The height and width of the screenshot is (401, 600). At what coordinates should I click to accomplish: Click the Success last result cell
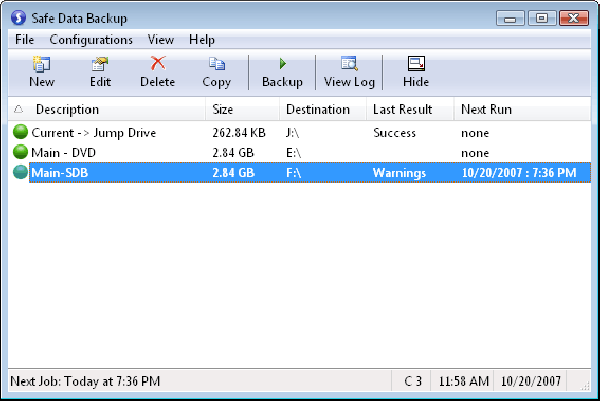[x=395, y=133]
